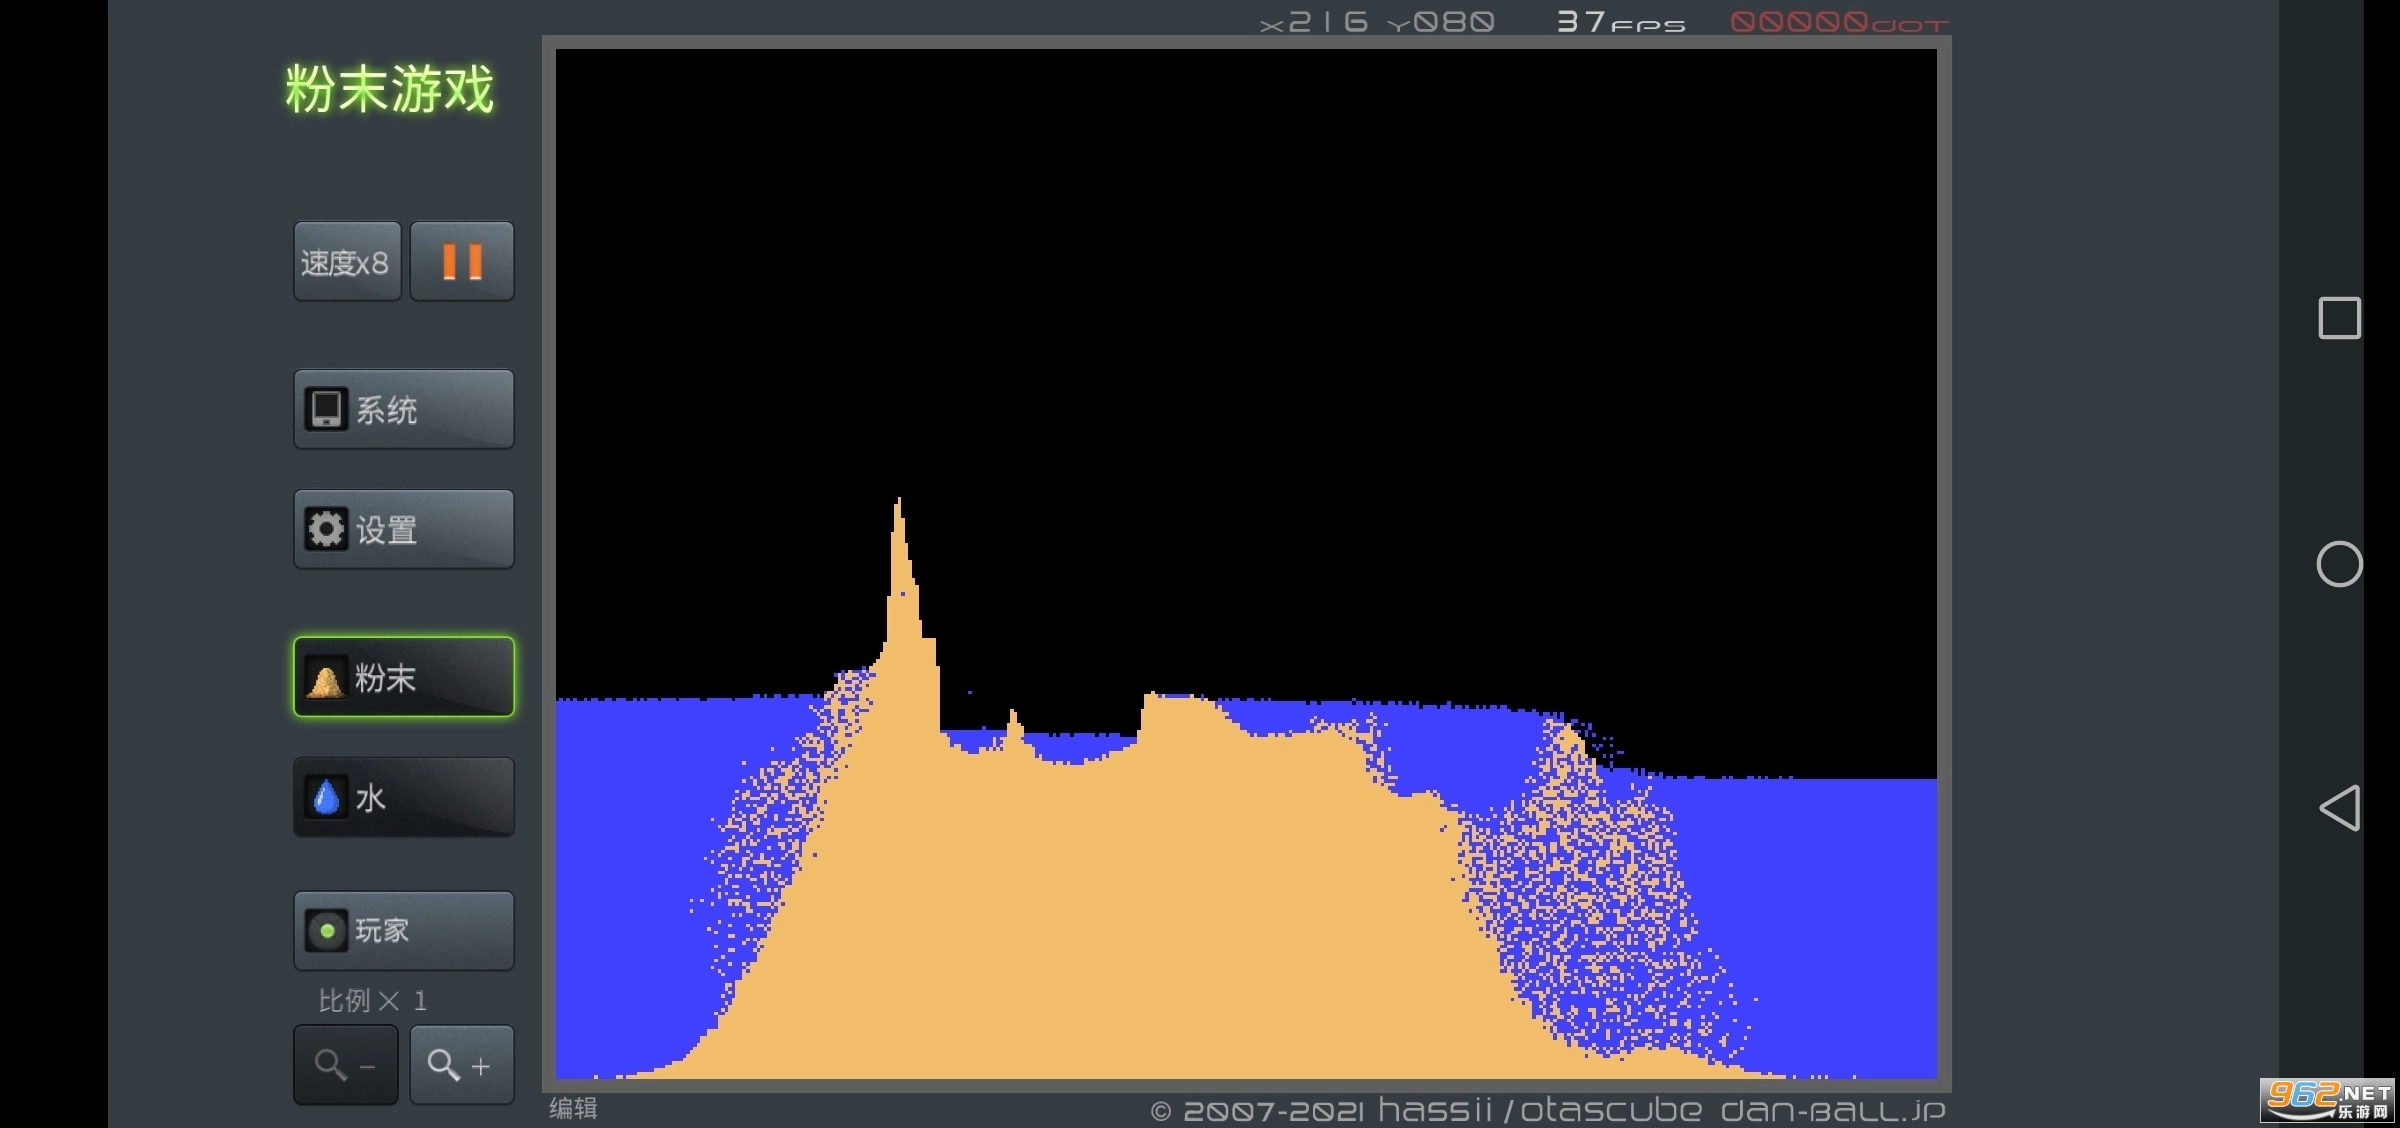
Task: Tap the Android back triangle button
Action: [2339, 808]
